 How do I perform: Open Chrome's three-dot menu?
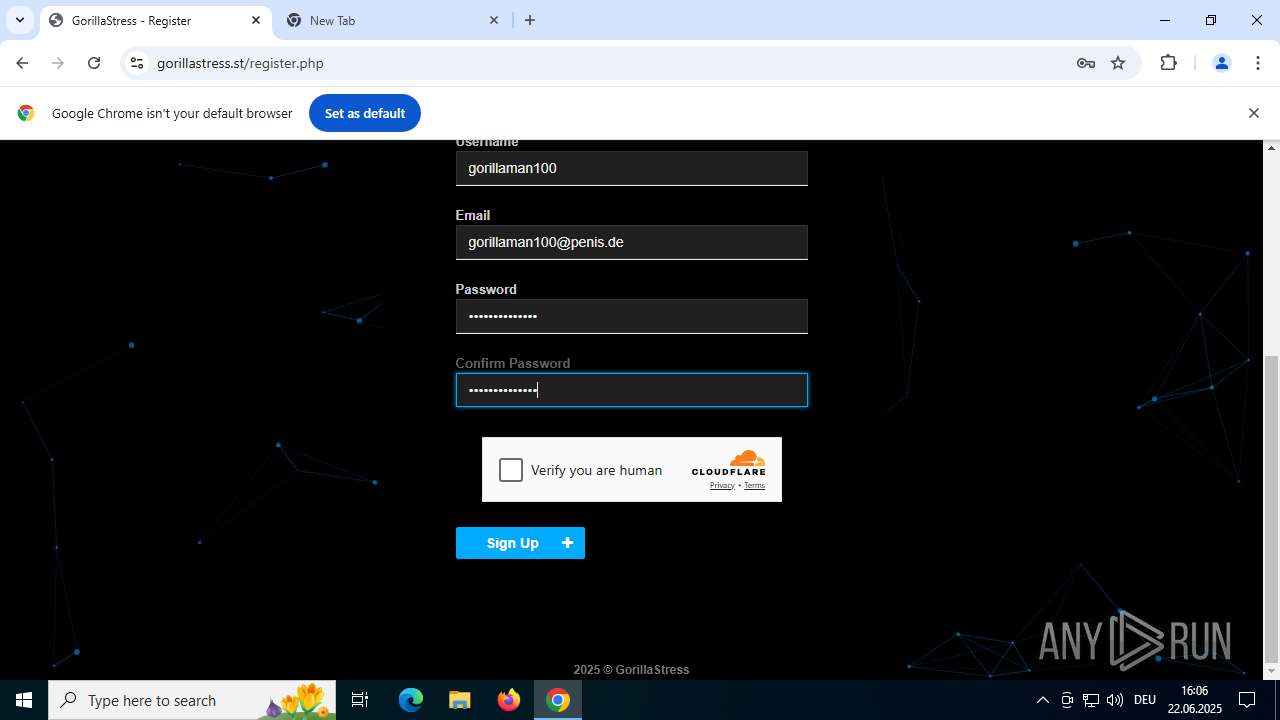pos(1258,63)
